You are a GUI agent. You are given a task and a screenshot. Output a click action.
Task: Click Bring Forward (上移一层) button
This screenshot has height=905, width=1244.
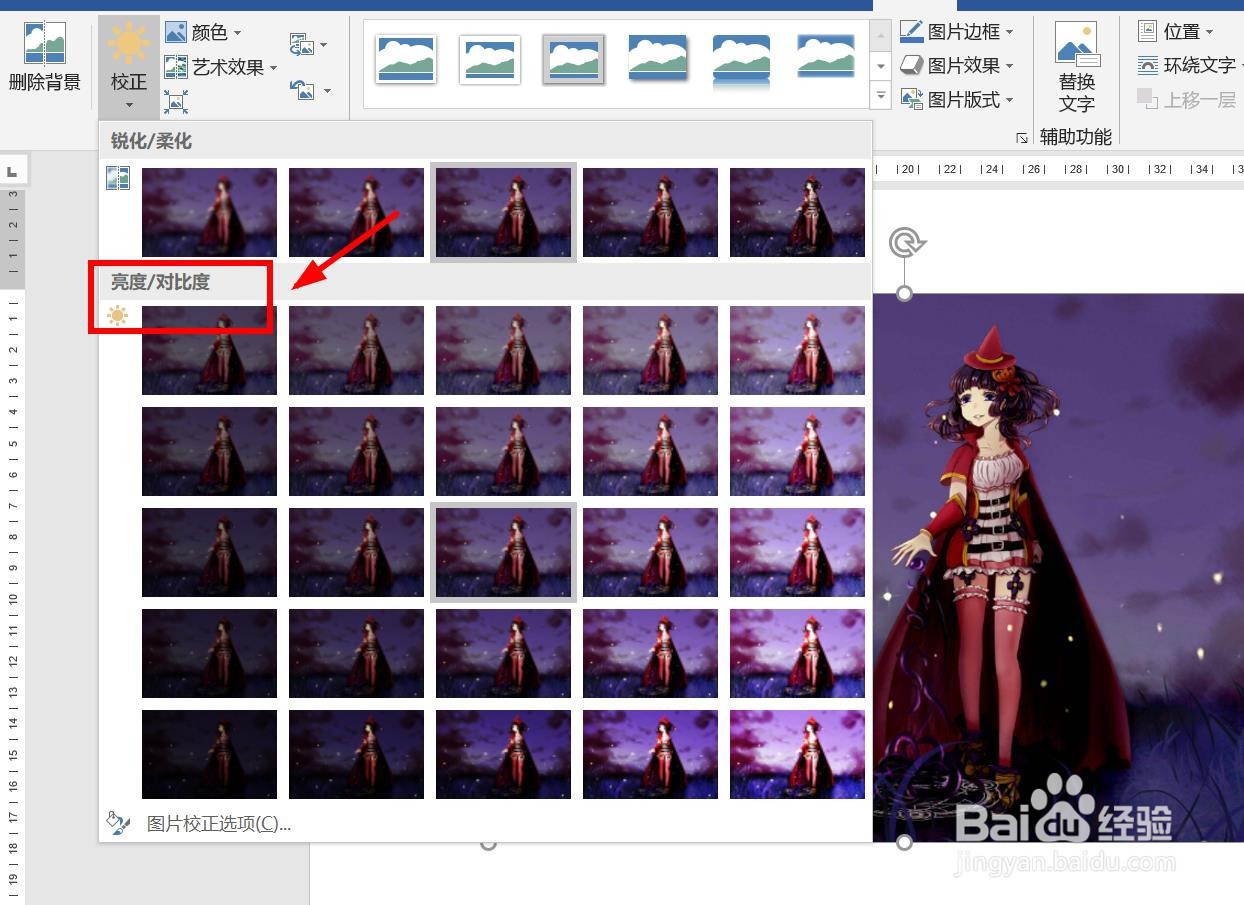[1188, 99]
